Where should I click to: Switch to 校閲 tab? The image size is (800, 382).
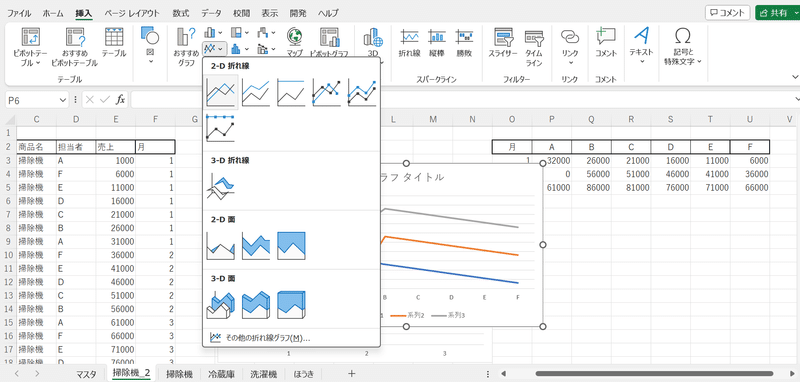click(242, 13)
